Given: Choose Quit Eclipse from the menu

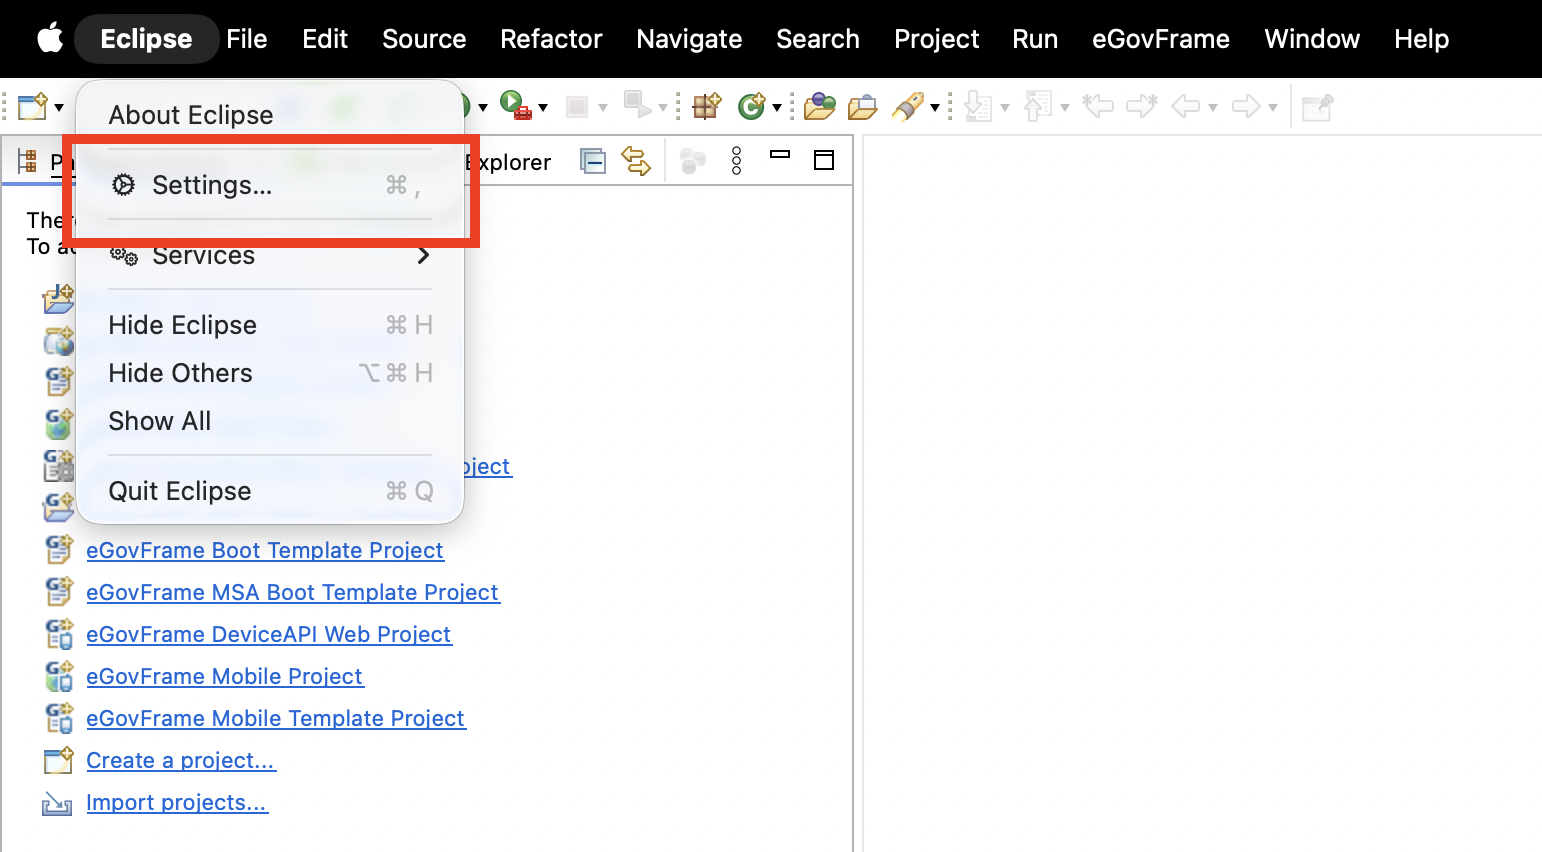Looking at the screenshot, I should (x=270, y=491).
